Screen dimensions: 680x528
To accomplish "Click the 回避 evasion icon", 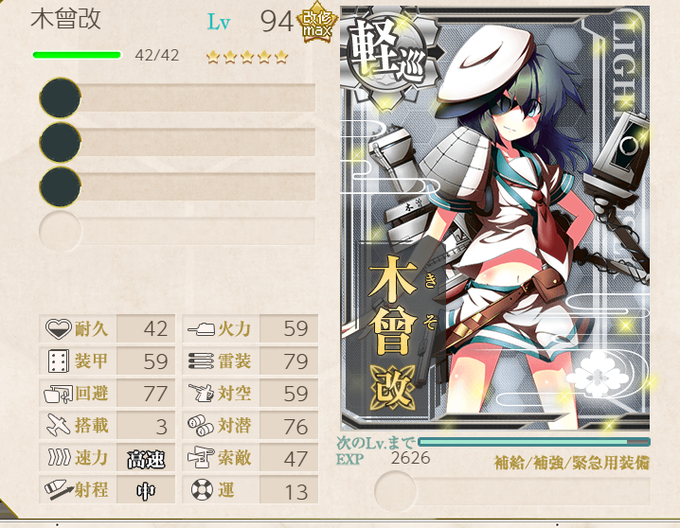I will point(58,394).
